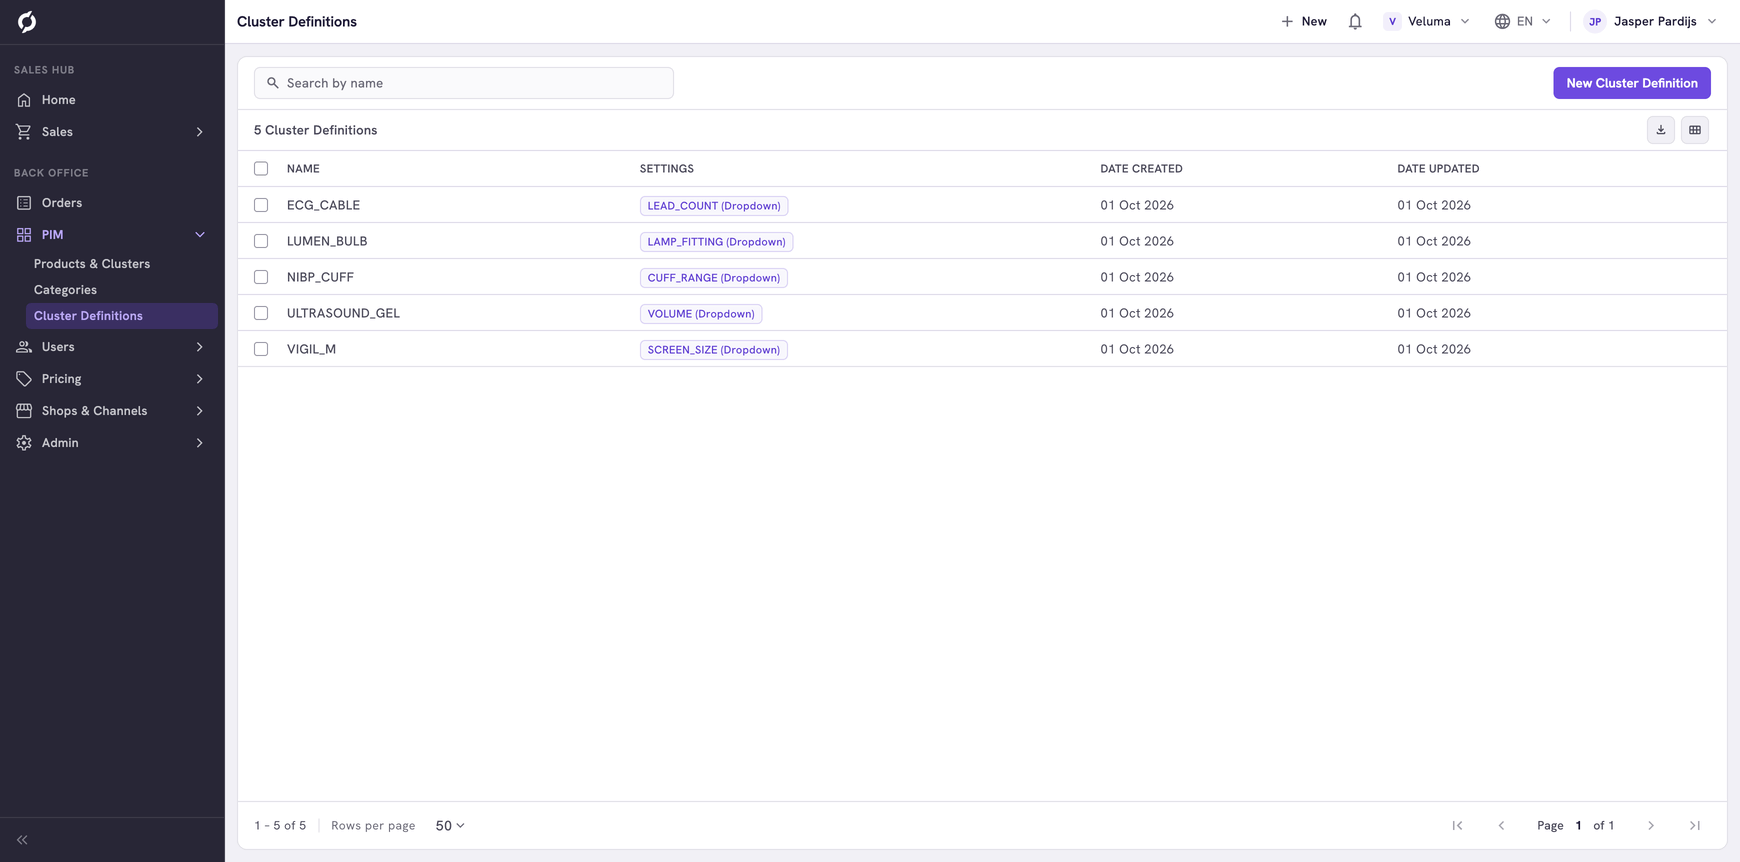The image size is (1740, 862).
Task: Open Jasper Pardijs user menu
Action: (x=1651, y=21)
